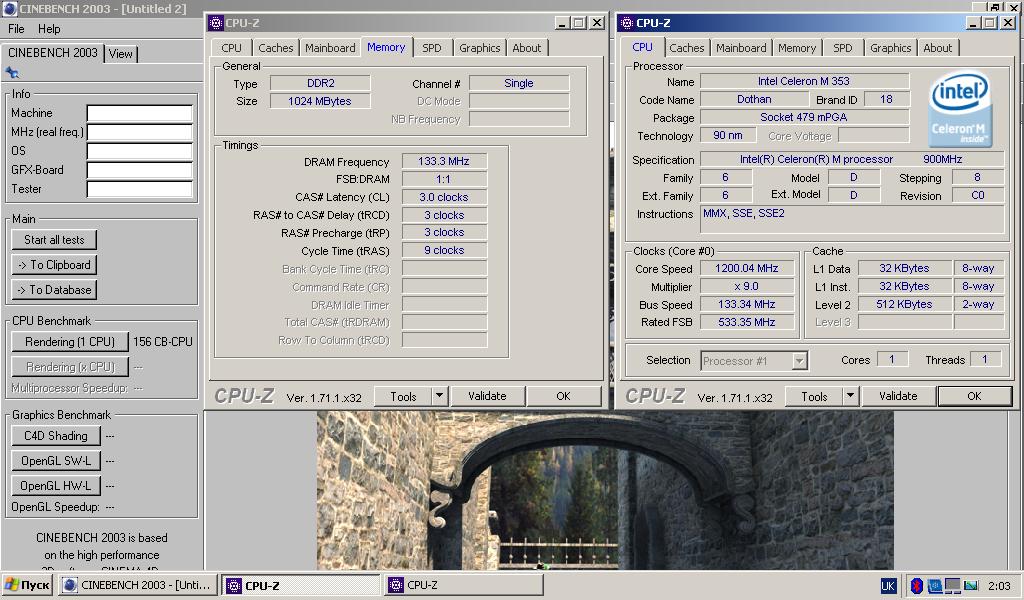The height and width of the screenshot is (600, 1024).
Task: Switch to first CPU-Z taskbar button
Action: (x=301, y=585)
